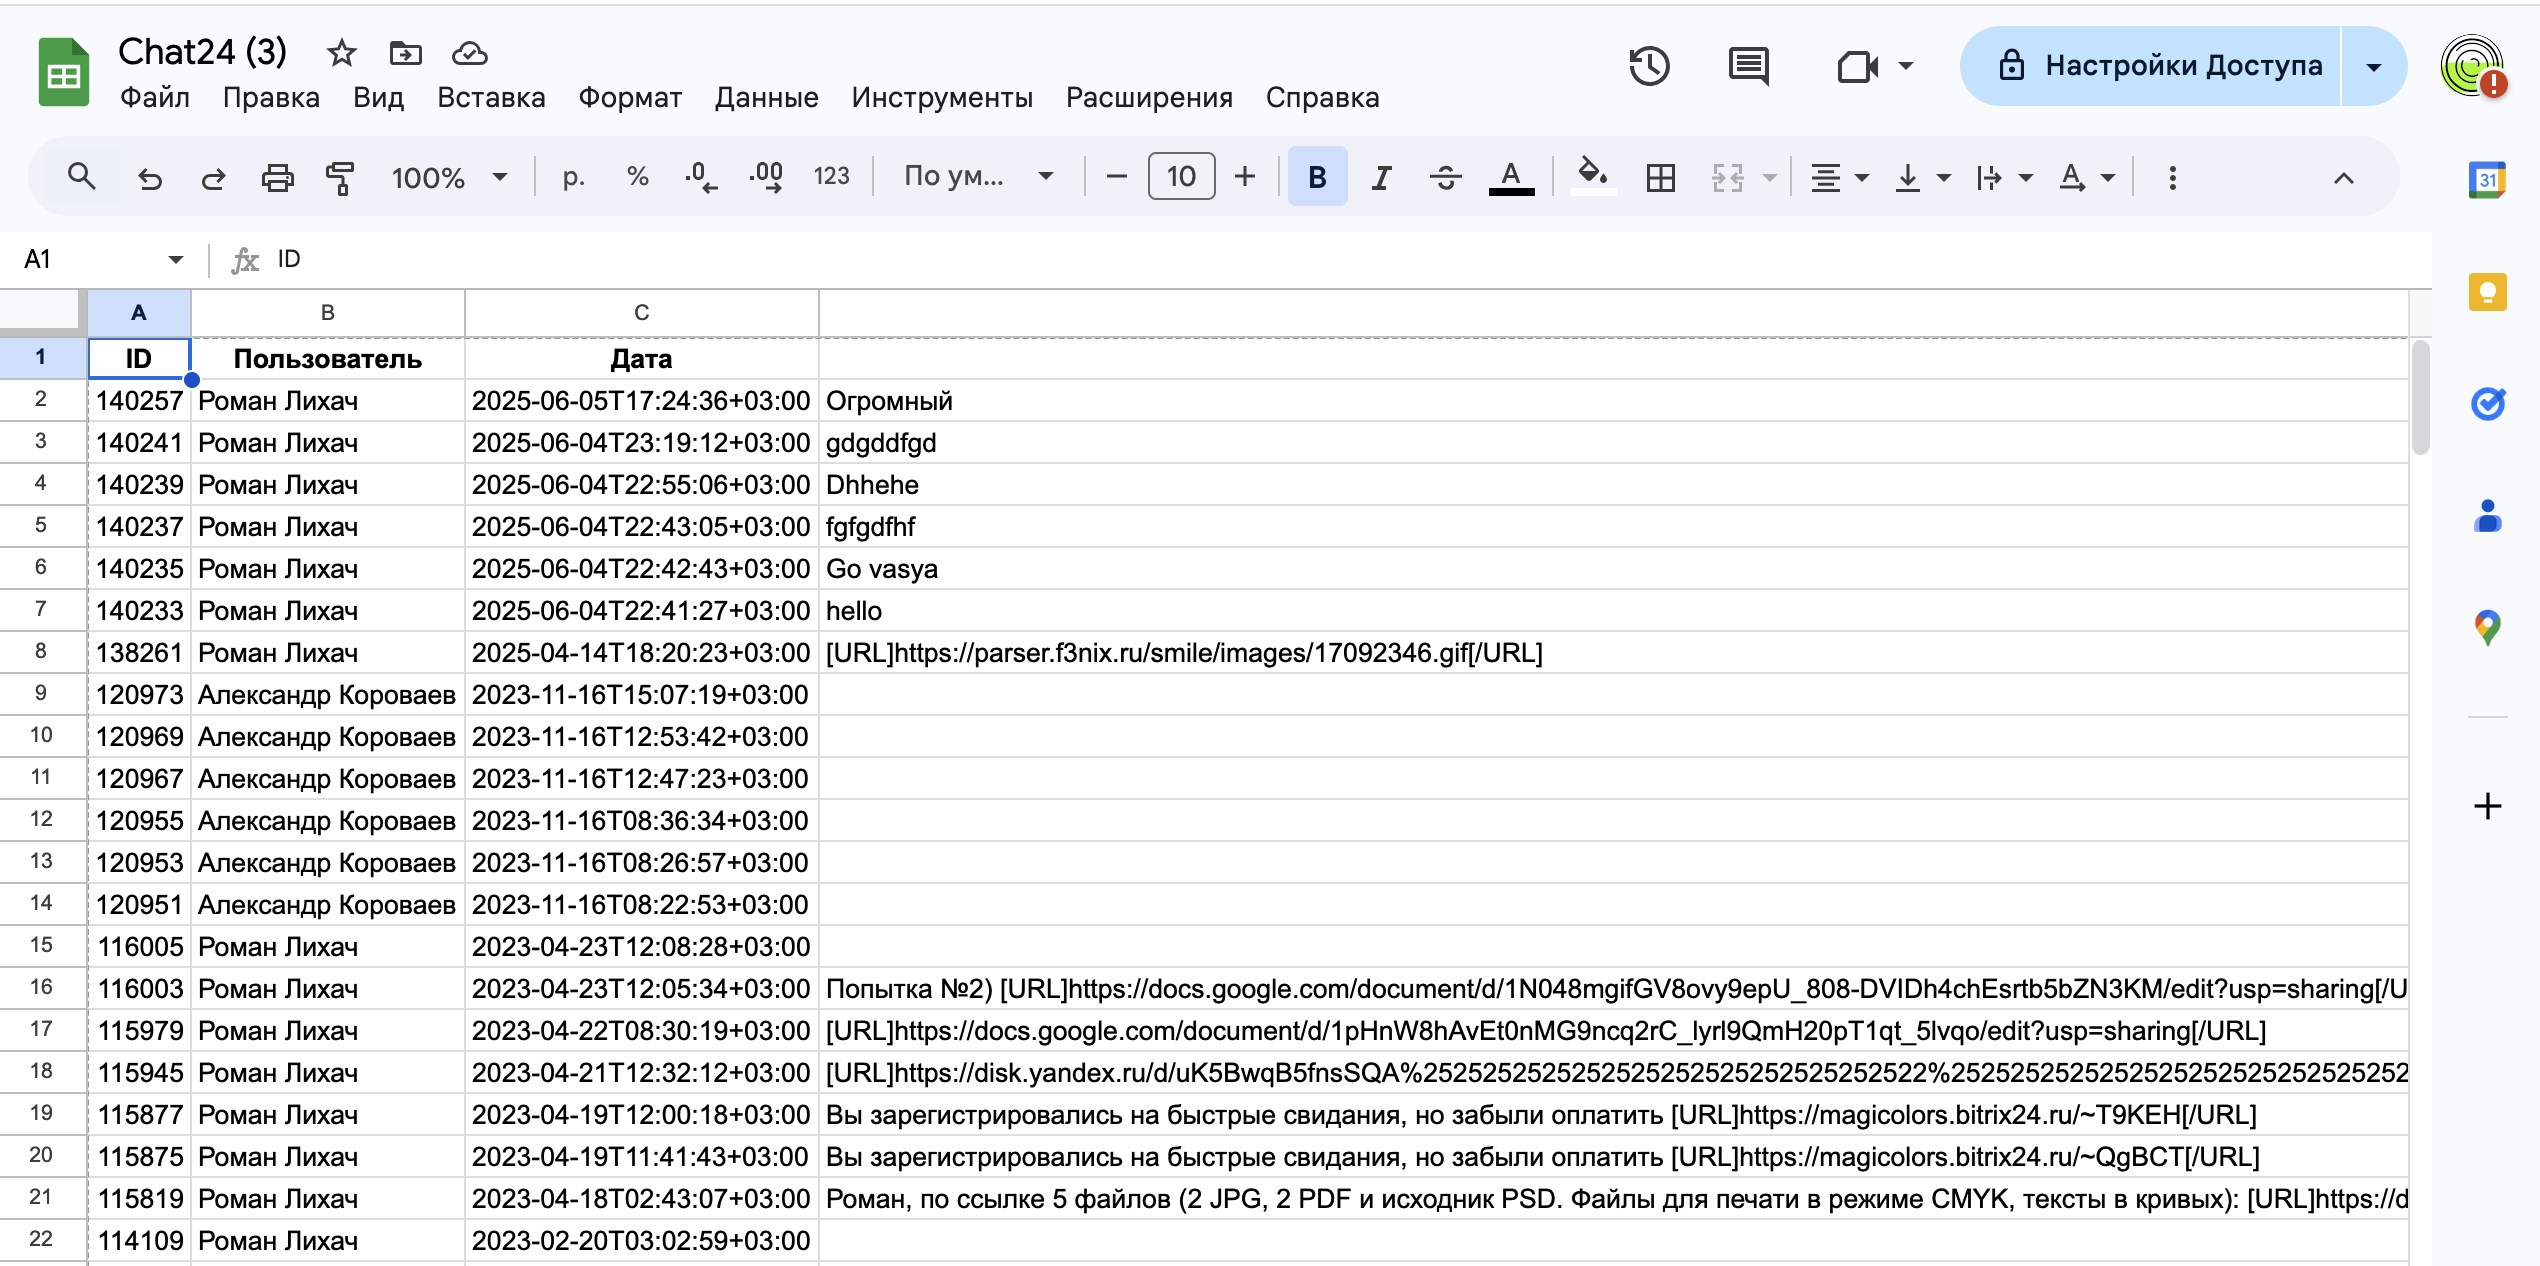Toggle bold formatting
Screen dimensions: 2540x1266
(x=1317, y=178)
